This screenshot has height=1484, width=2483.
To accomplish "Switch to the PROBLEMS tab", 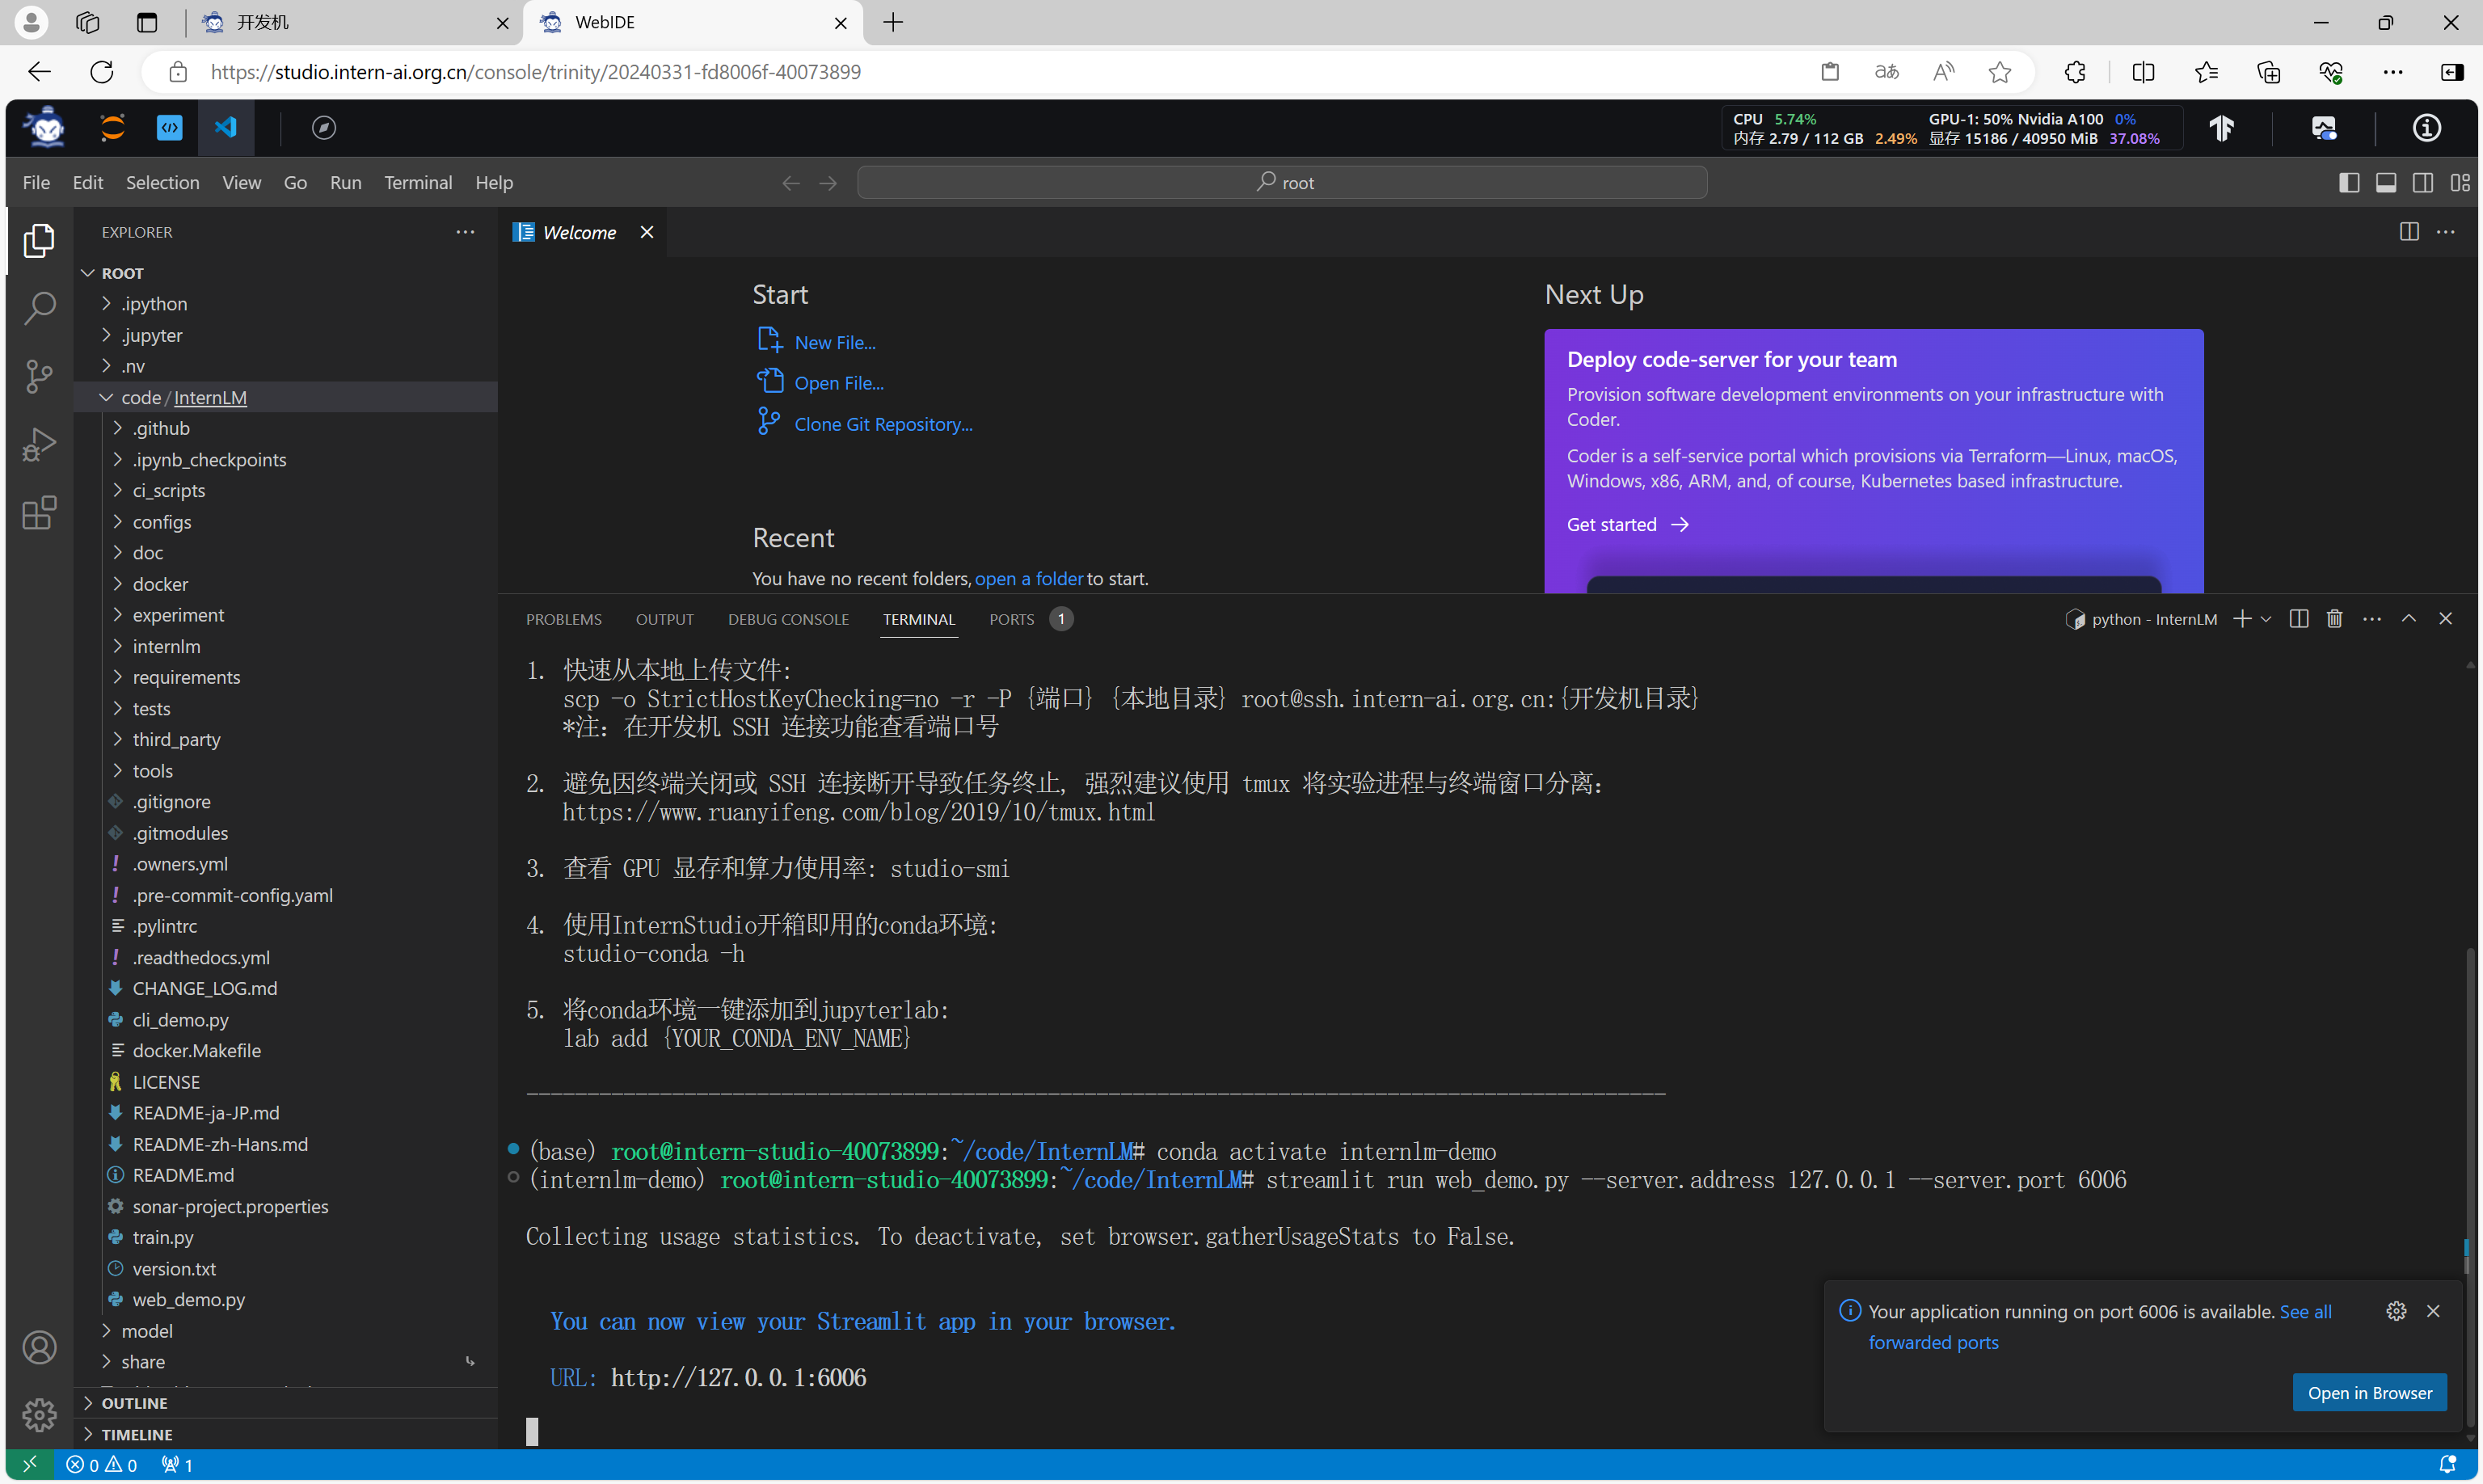I will pos(563,619).
